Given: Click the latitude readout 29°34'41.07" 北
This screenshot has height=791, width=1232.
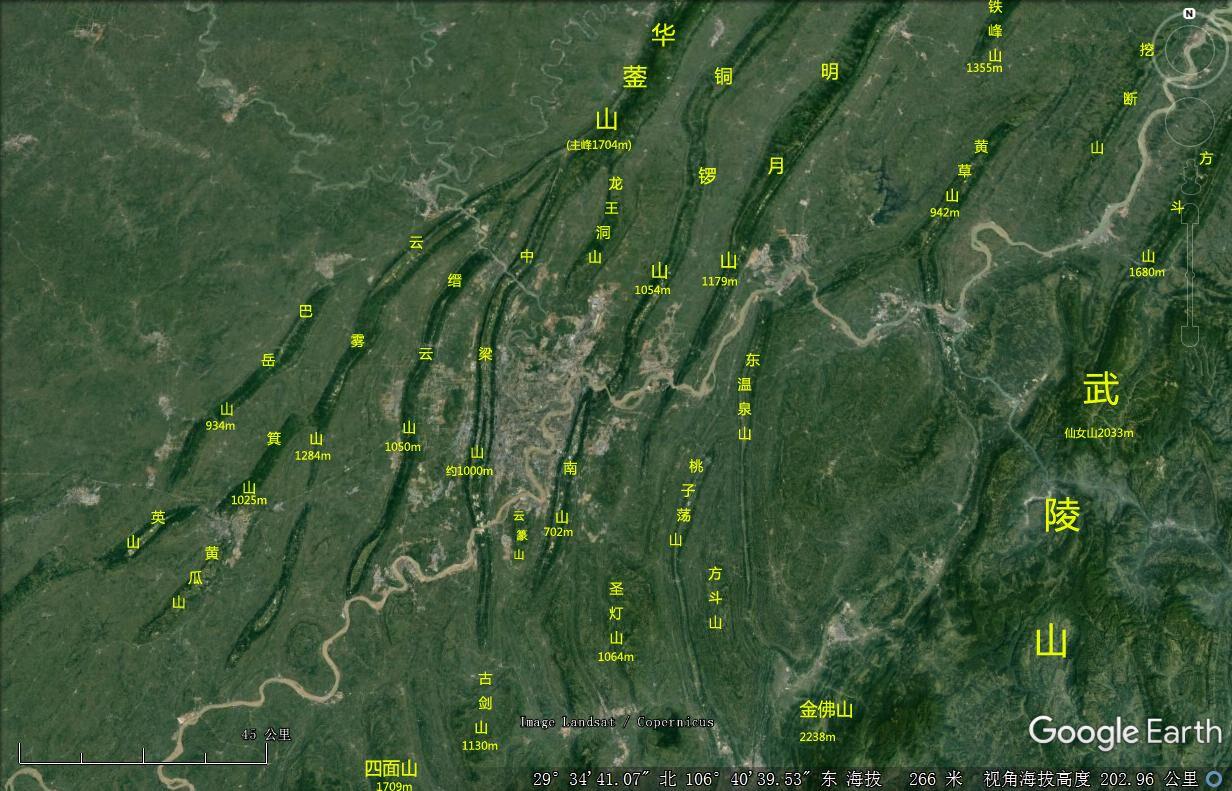Looking at the screenshot, I should (x=605, y=779).
